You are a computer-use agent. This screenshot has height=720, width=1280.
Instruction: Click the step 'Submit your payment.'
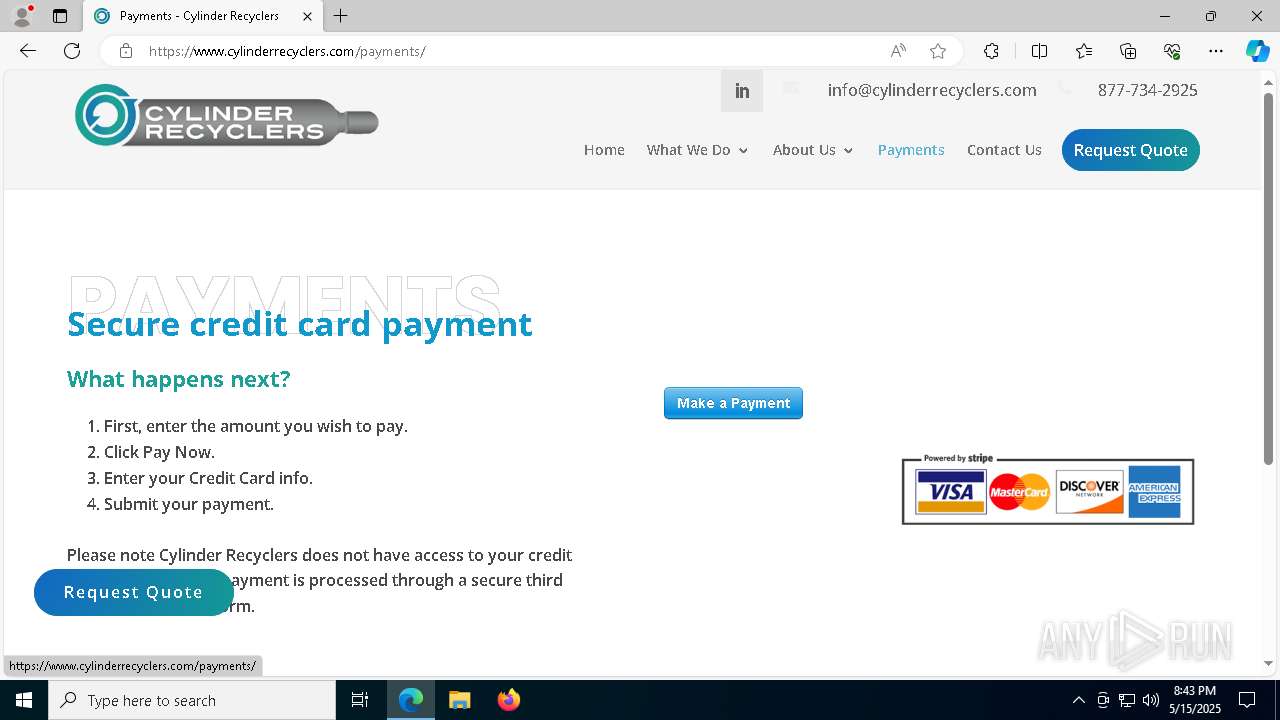189,504
